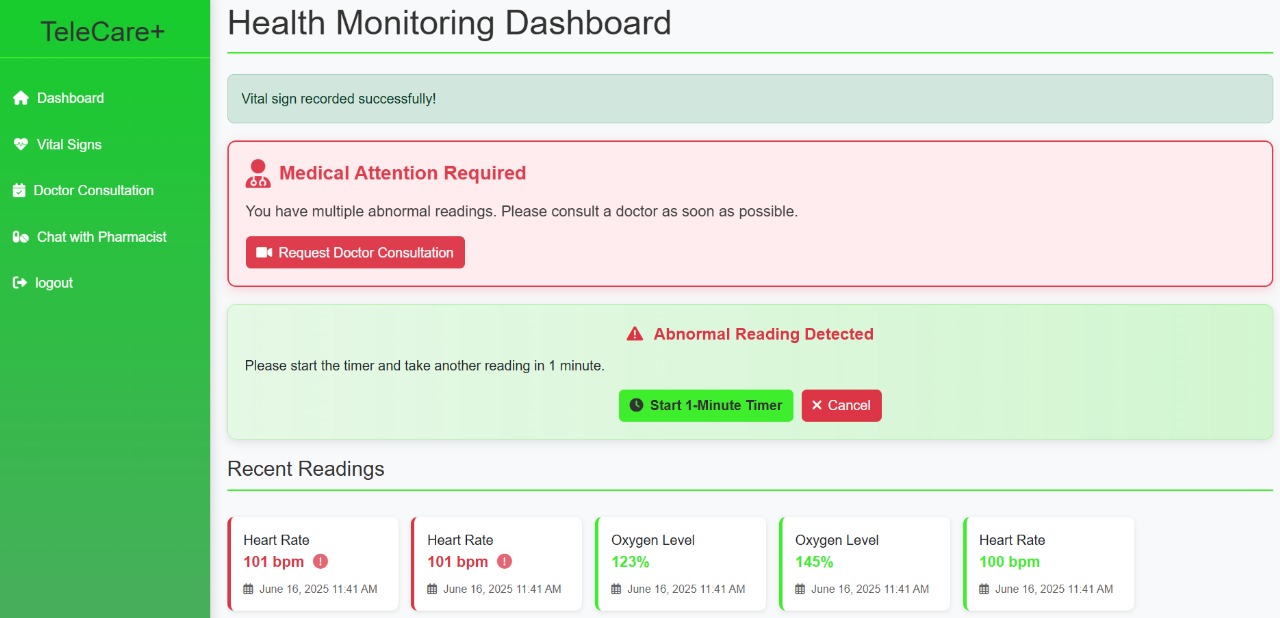1280x618 pixels.
Task: Start the 1-Minute Timer
Action: pyautogui.click(x=705, y=406)
